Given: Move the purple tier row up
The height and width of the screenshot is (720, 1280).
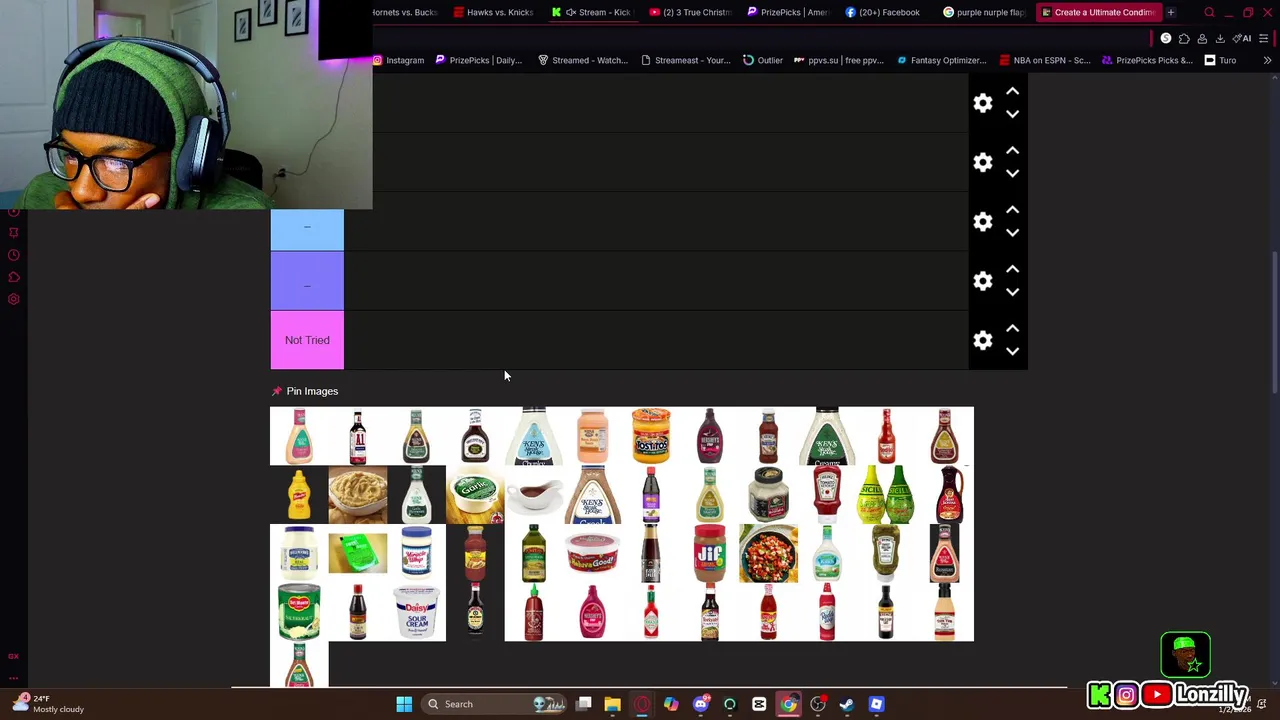Looking at the screenshot, I should coord(1012,269).
